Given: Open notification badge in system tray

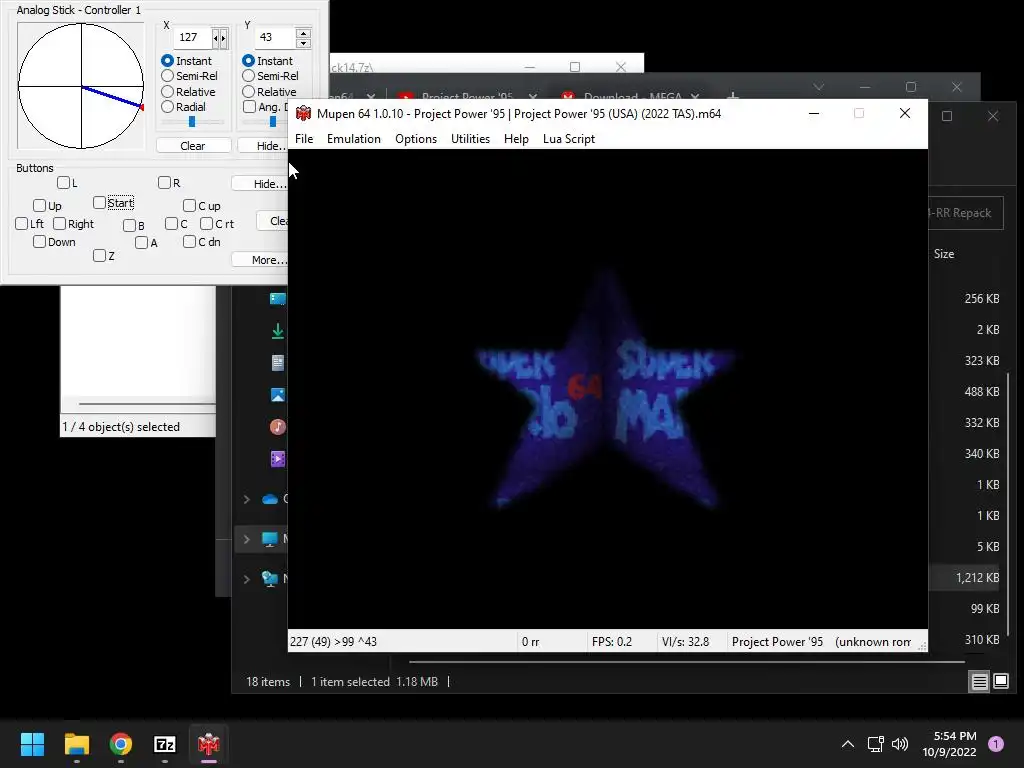Looking at the screenshot, I should pyautogui.click(x=996, y=744).
